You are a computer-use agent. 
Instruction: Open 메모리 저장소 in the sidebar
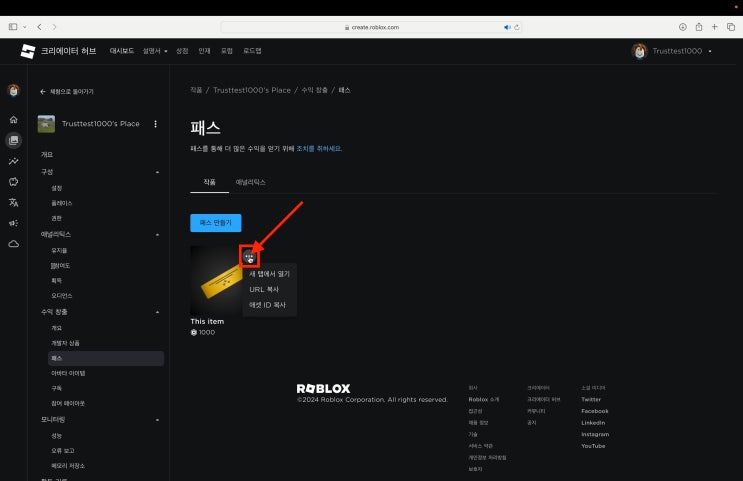[68, 466]
